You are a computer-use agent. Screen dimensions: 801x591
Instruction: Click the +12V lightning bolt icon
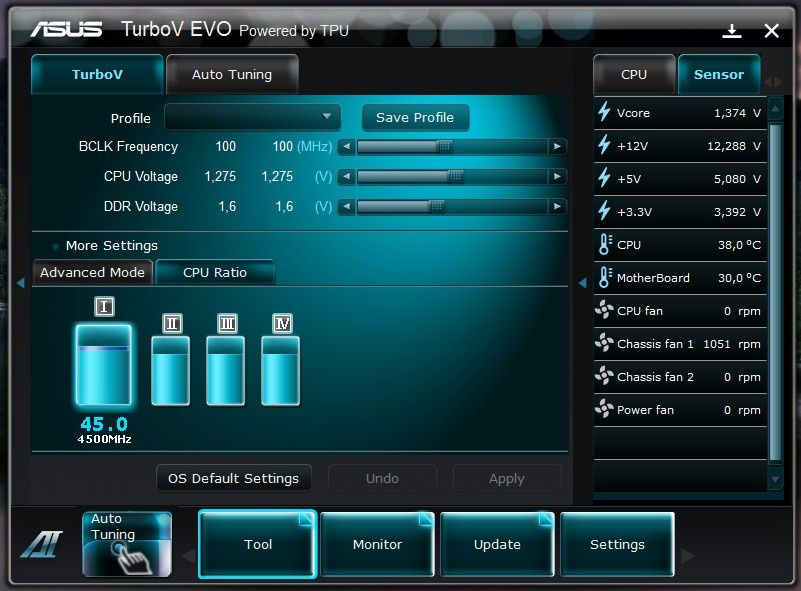[604, 145]
